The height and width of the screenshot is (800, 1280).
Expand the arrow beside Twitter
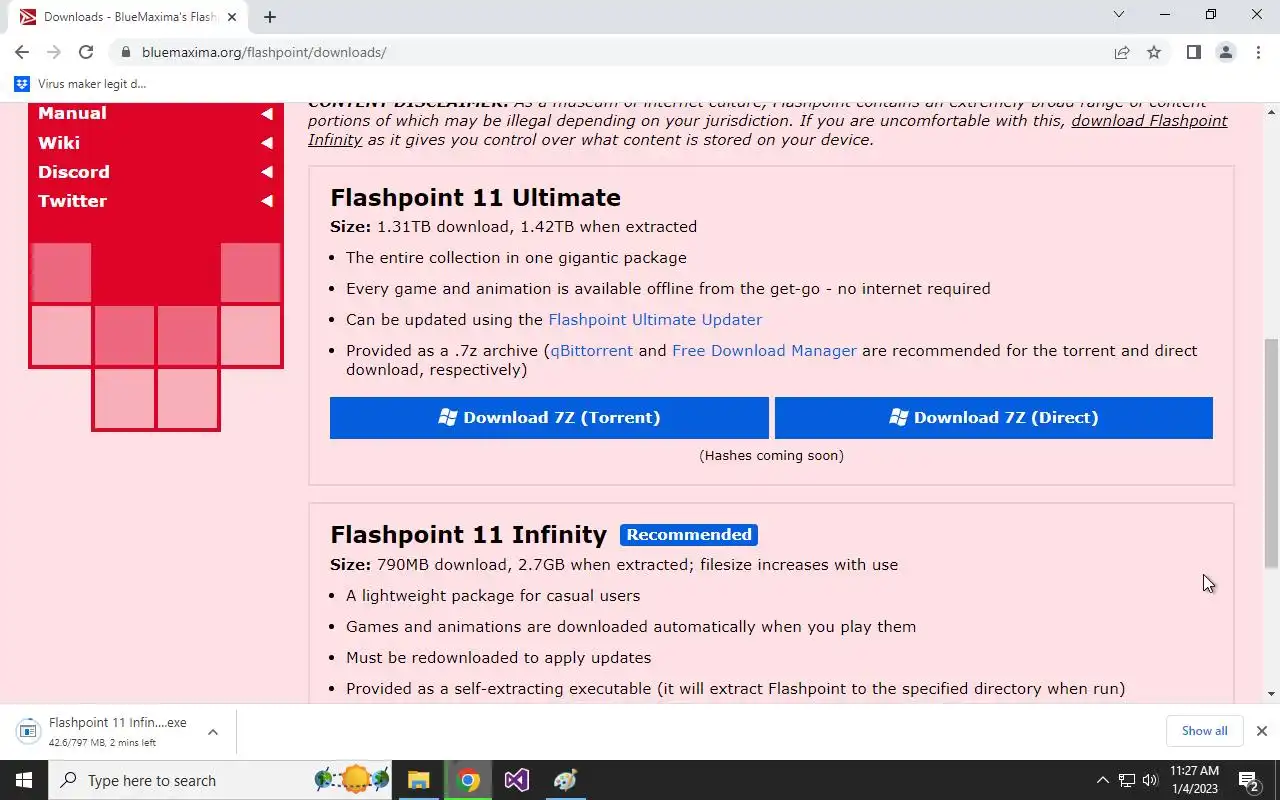267,201
